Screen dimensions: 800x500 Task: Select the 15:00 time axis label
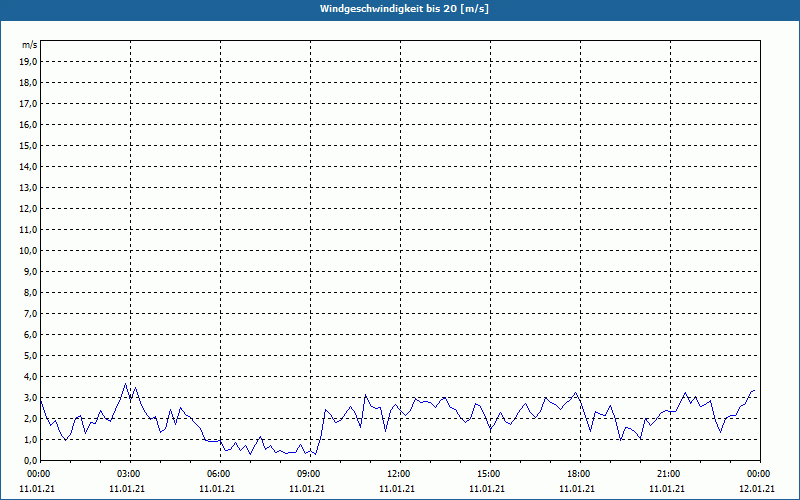pos(489,473)
